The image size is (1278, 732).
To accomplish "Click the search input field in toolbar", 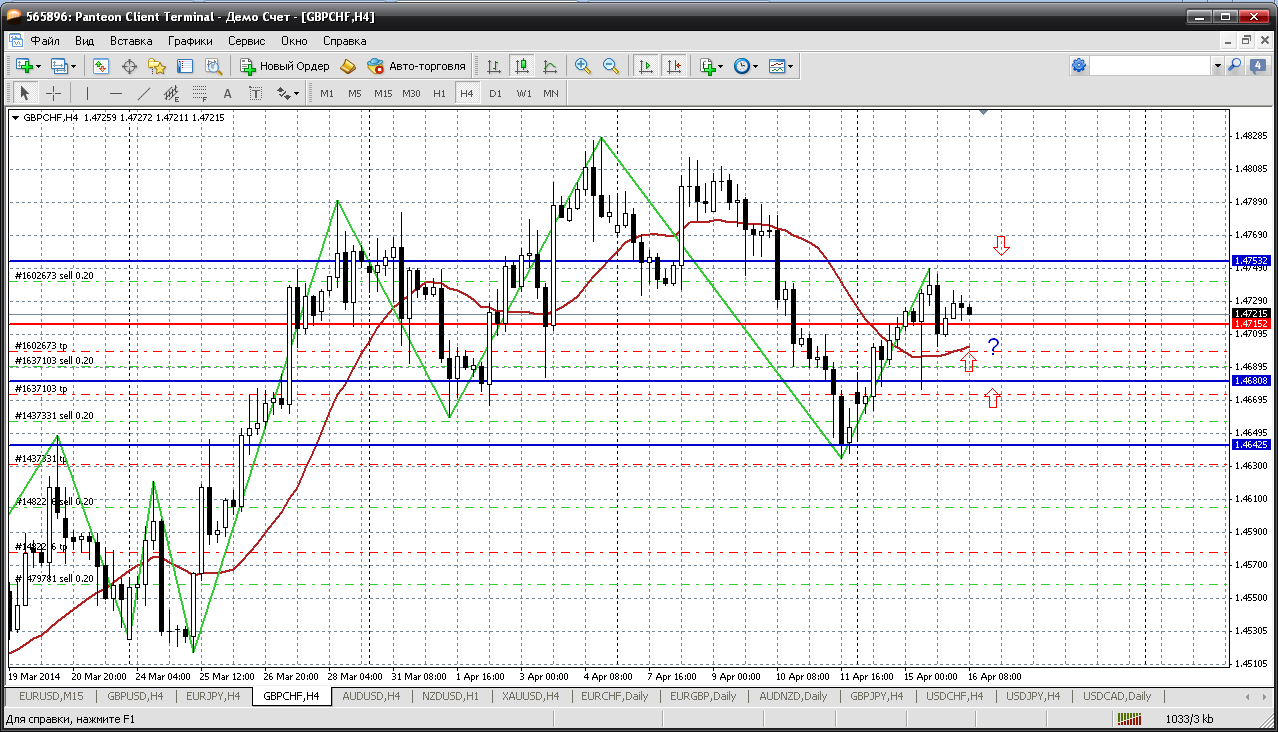I will coord(1150,65).
